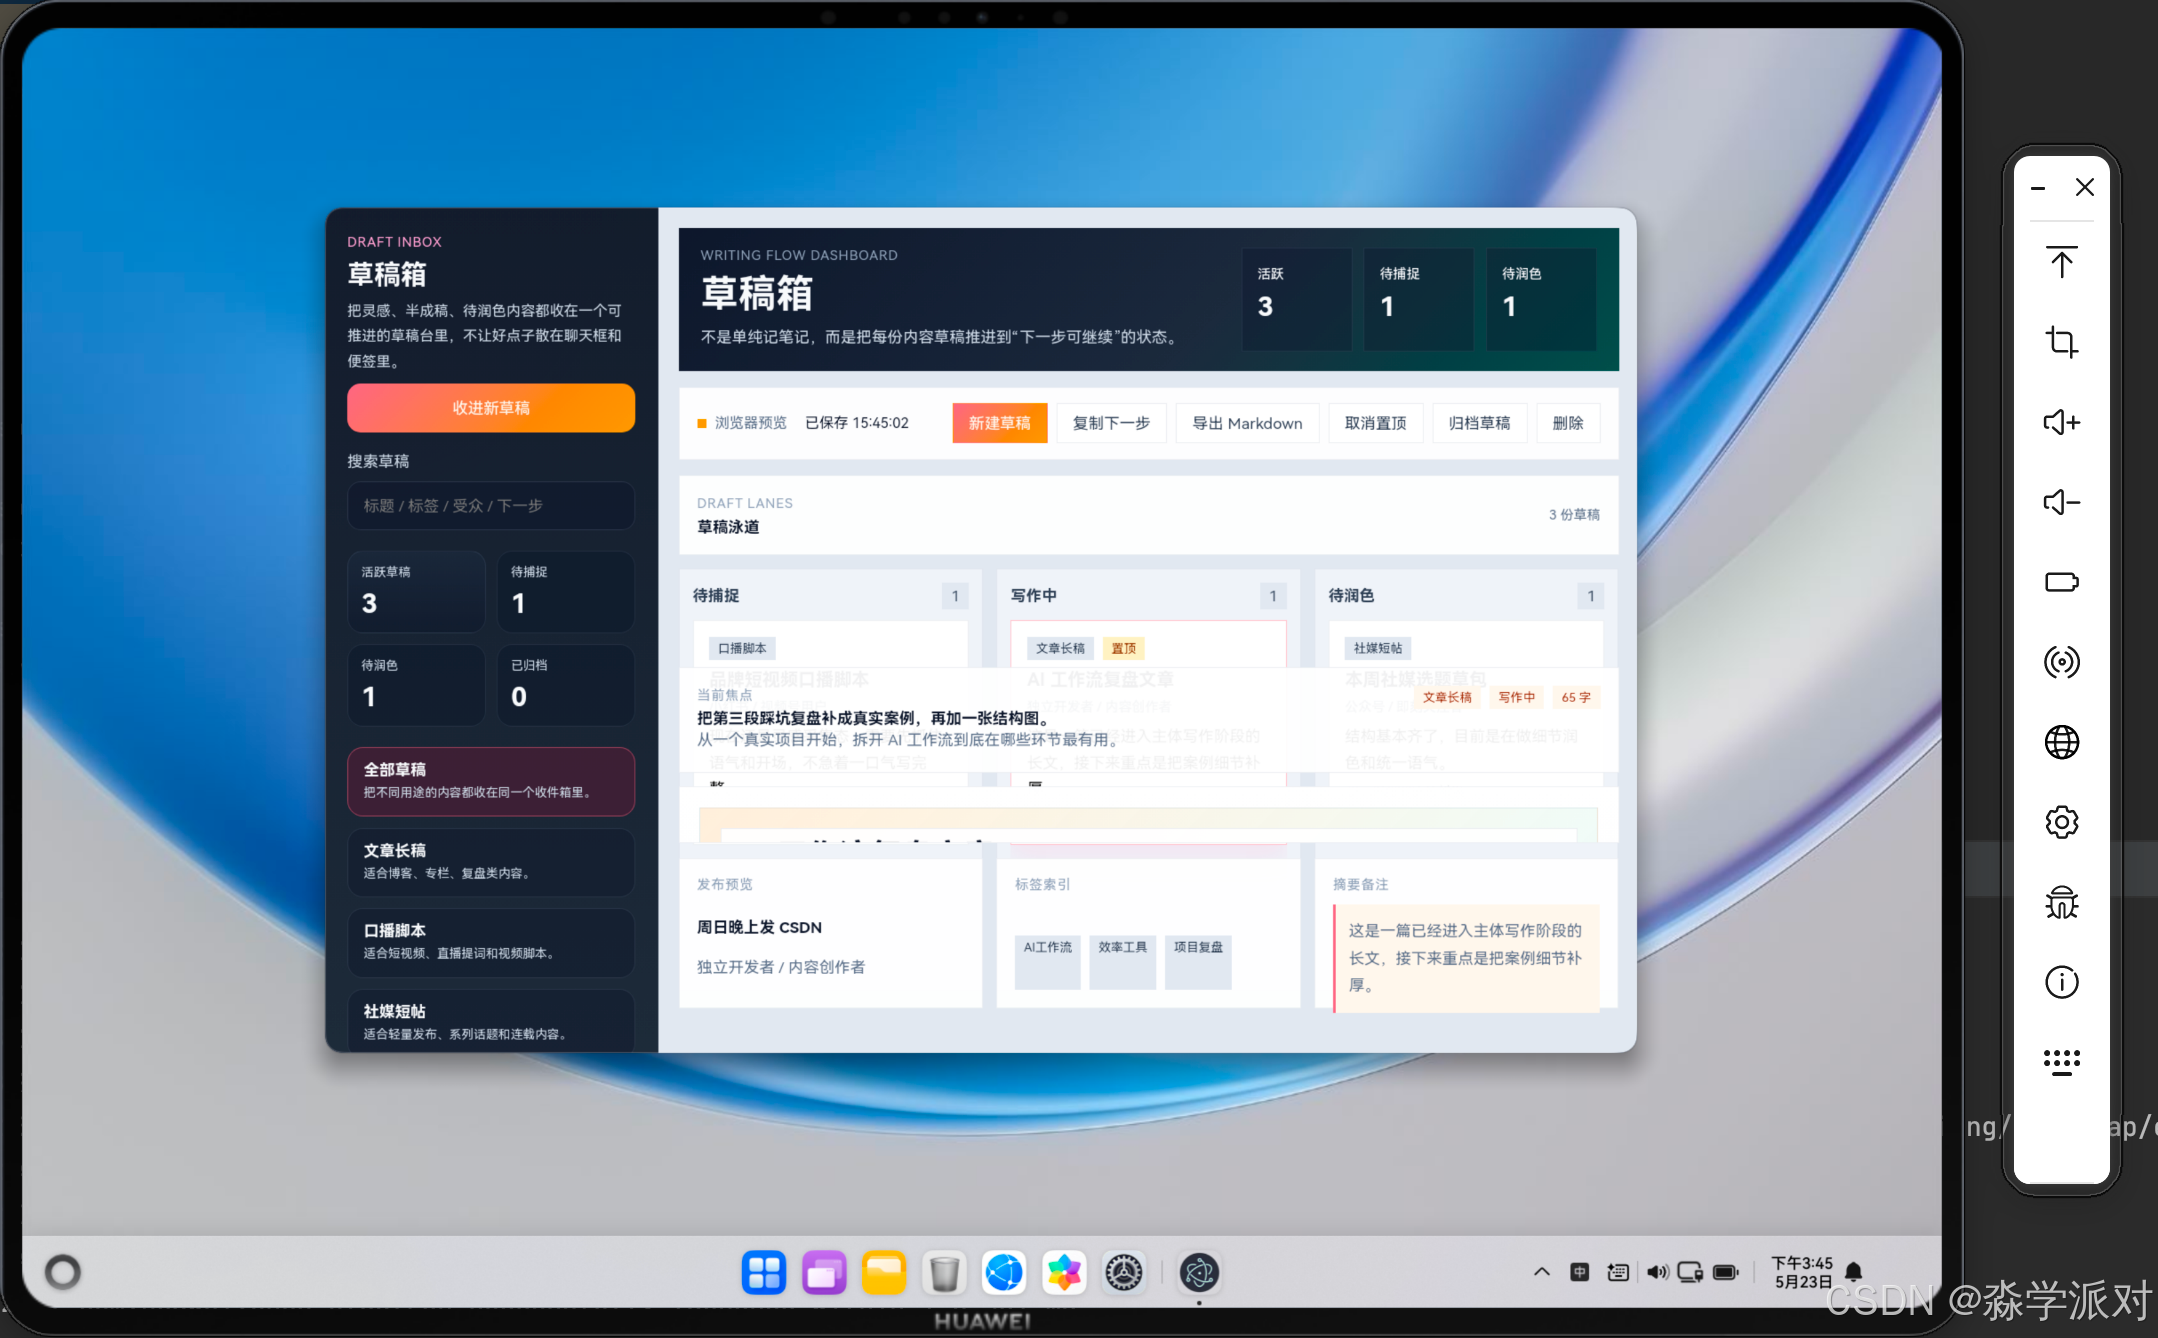Take a screenshot with the emulator crop icon
This screenshot has width=2158, height=1338.
2061,342
